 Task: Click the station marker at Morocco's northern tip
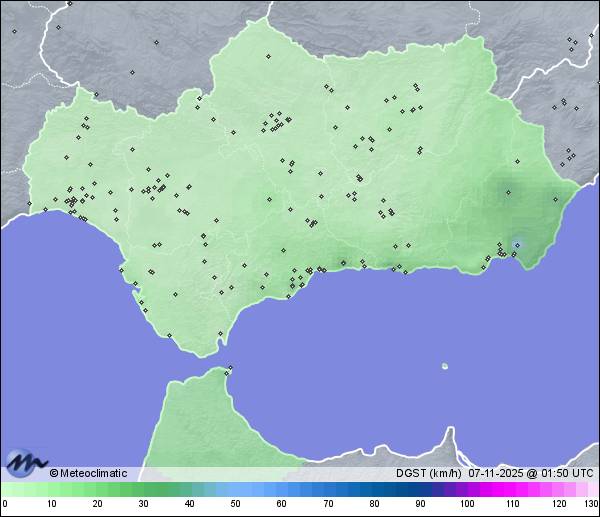pyautogui.click(x=229, y=371)
